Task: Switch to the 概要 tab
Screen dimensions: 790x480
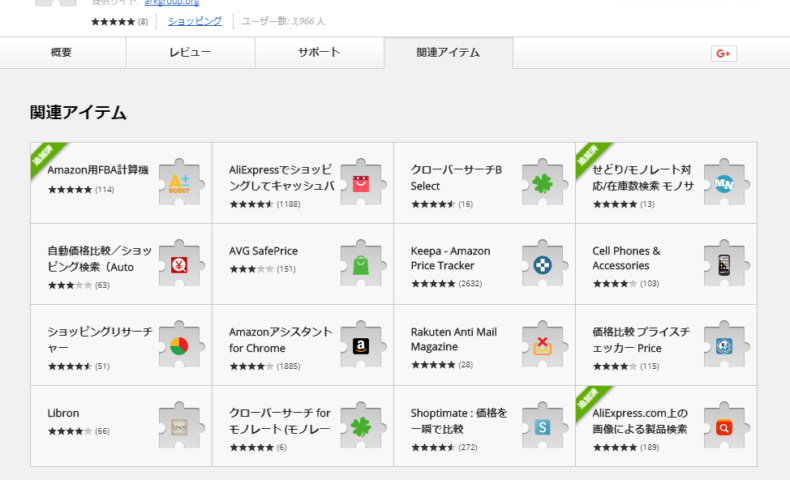Action: (x=61, y=52)
